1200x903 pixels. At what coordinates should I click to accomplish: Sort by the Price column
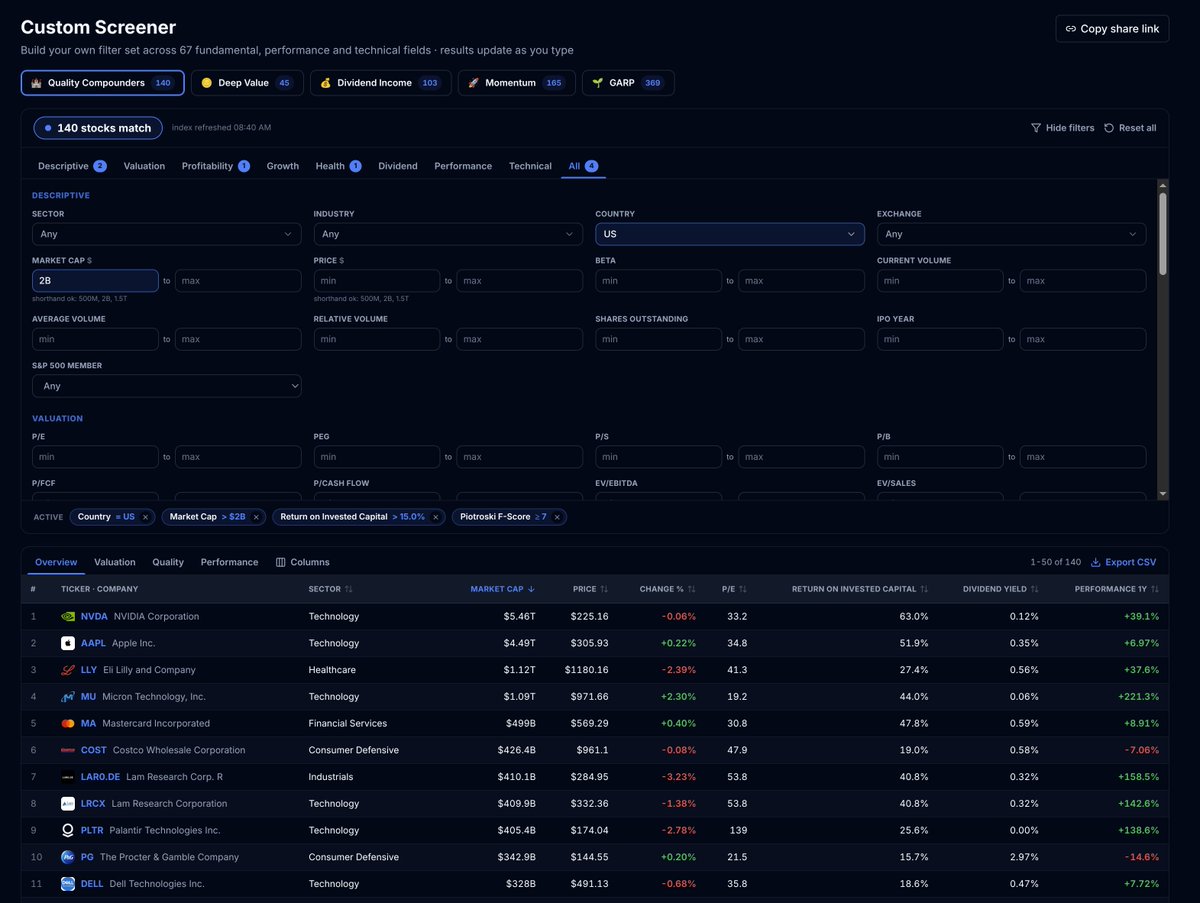[591, 589]
